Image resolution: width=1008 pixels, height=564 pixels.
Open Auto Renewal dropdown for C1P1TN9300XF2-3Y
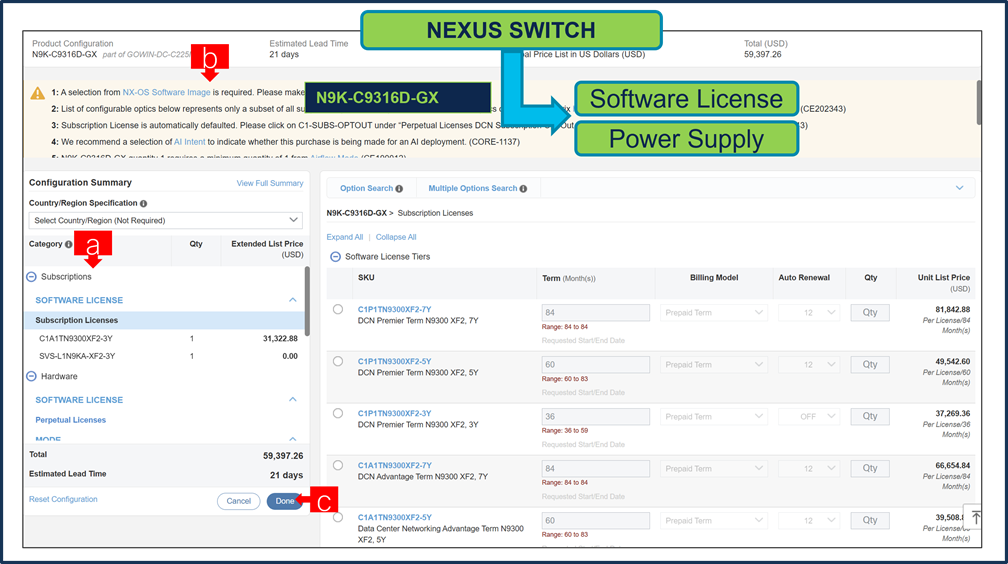(809, 417)
